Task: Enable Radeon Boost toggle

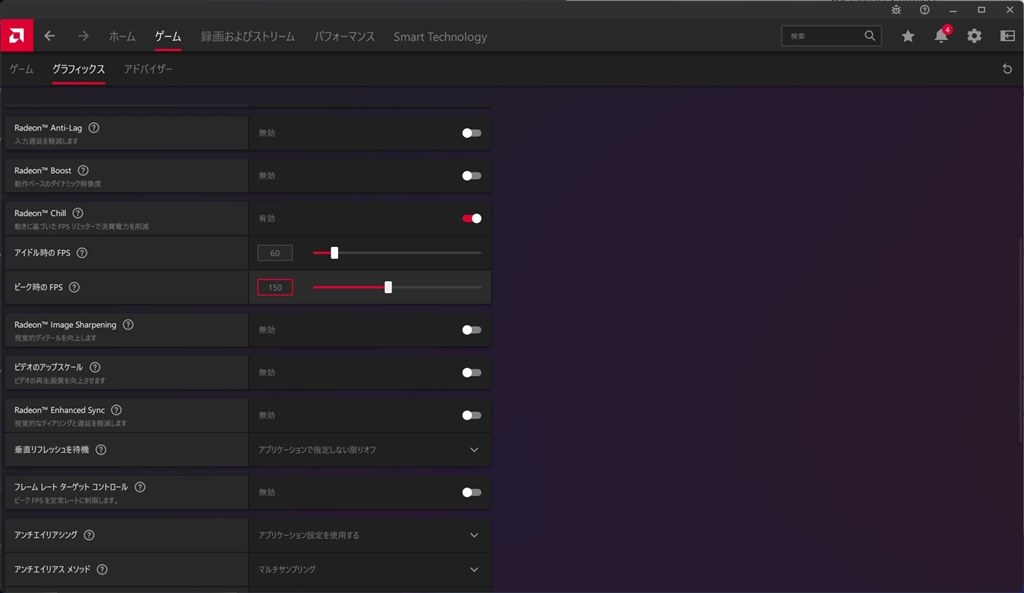Action: 472,176
